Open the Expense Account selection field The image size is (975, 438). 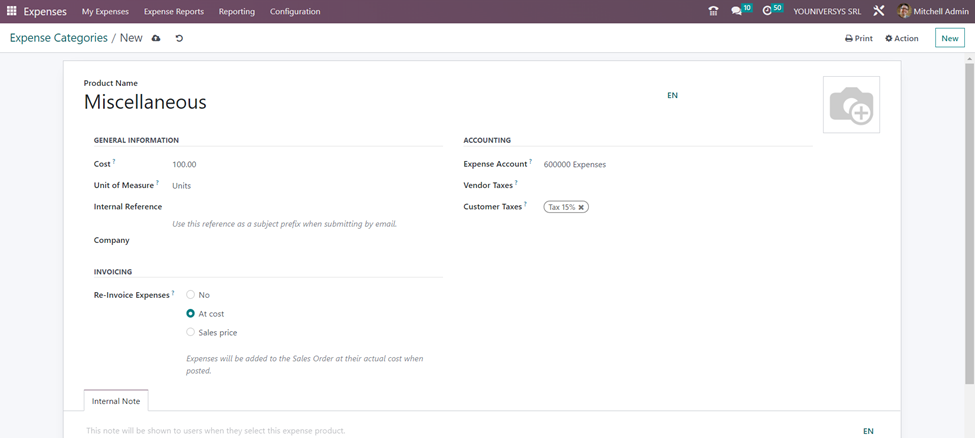coord(670,164)
